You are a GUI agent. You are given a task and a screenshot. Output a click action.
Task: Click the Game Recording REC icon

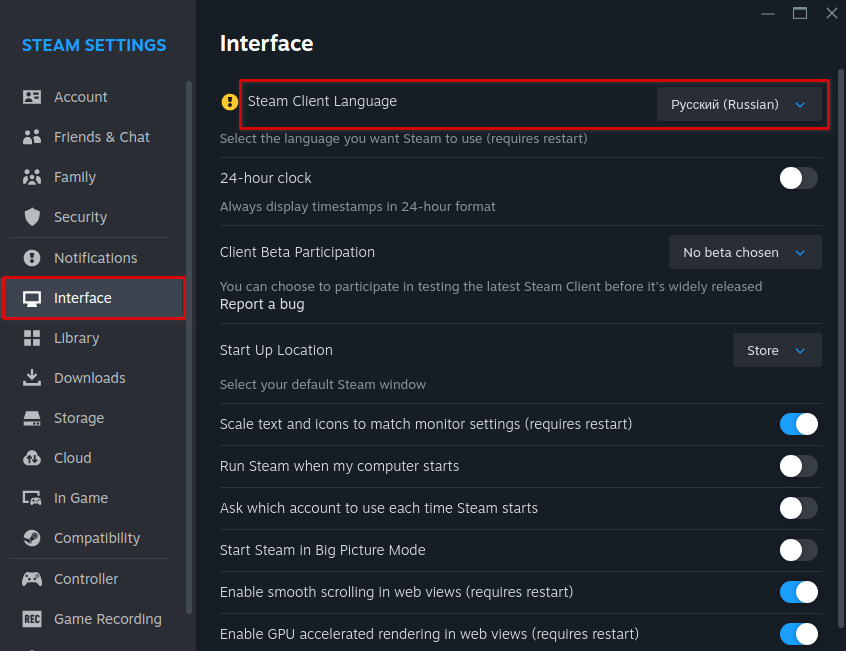tap(32, 619)
